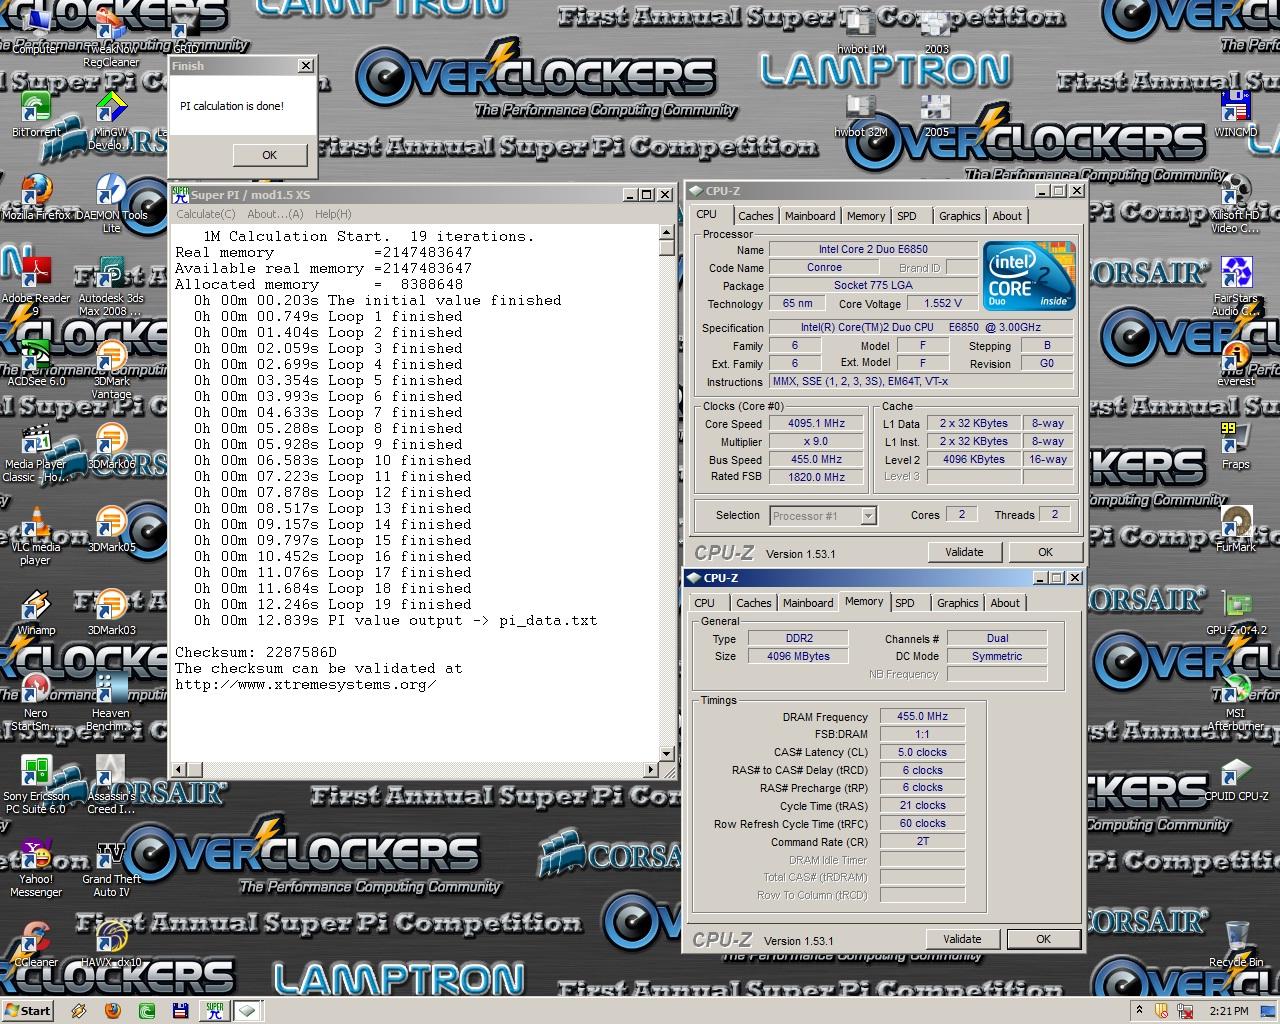Open About tab in upper CPU-Z window
Screen dimensions: 1280x1024
coord(1007,216)
